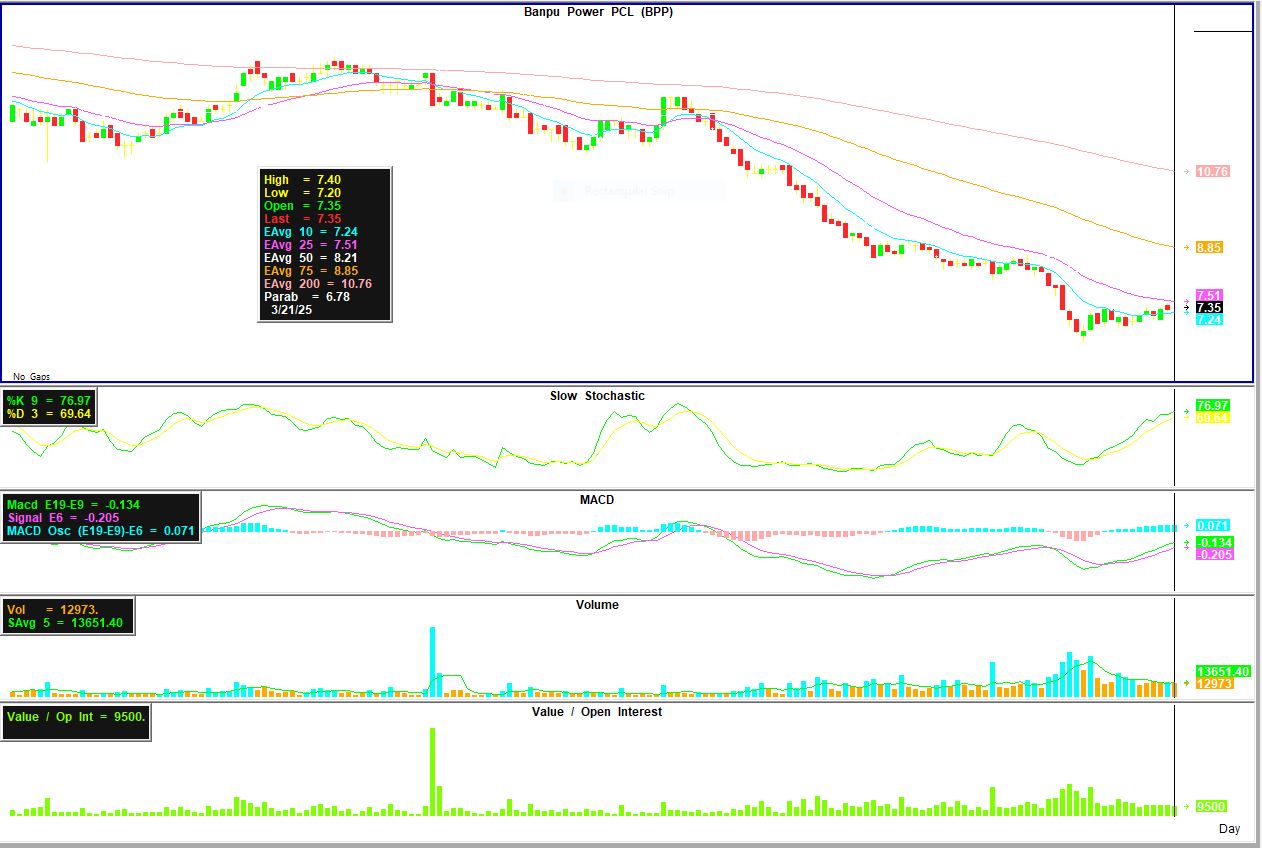Select EAvg 10 = 7.24 in the info box
This screenshot has width=1262, height=848.
[x=310, y=232]
